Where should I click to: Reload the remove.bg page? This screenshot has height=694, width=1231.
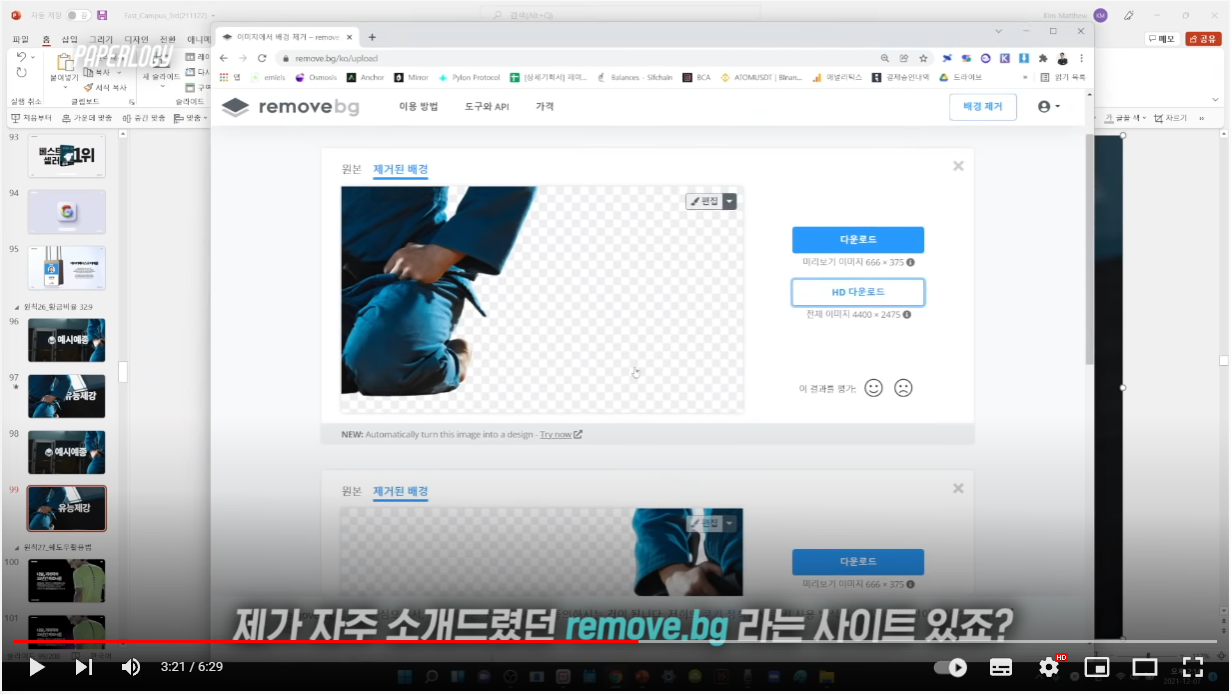262,58
